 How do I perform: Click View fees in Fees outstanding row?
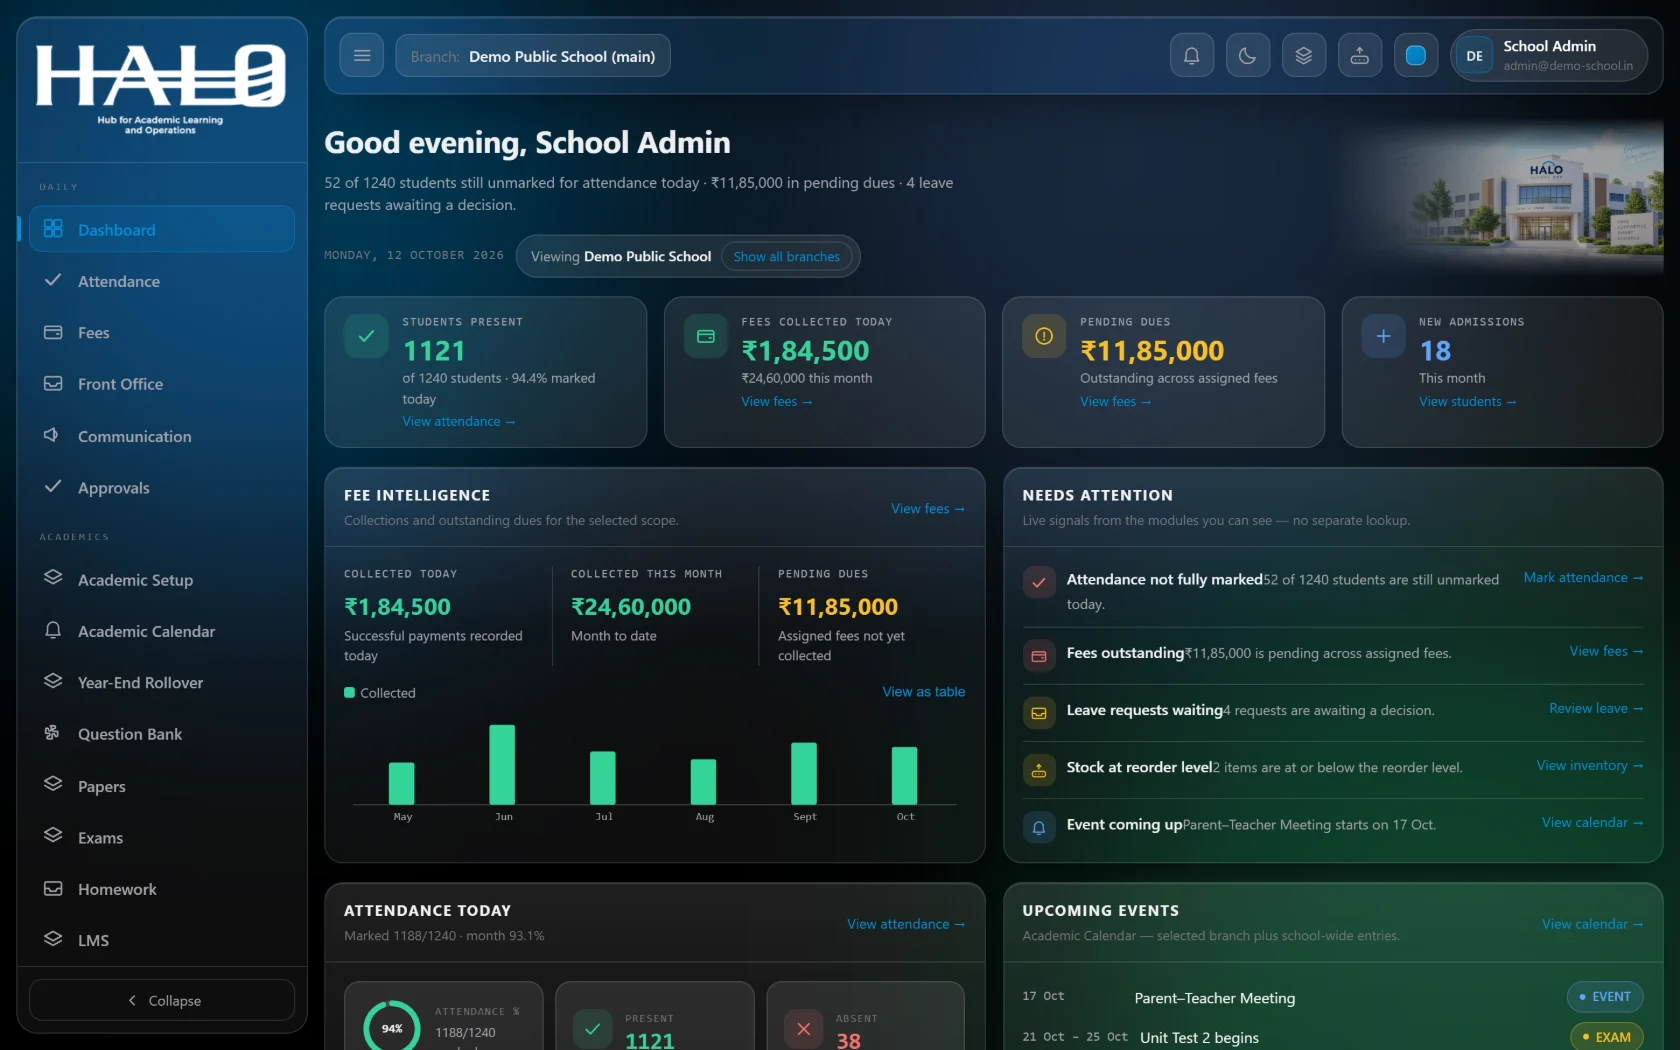1606,650
